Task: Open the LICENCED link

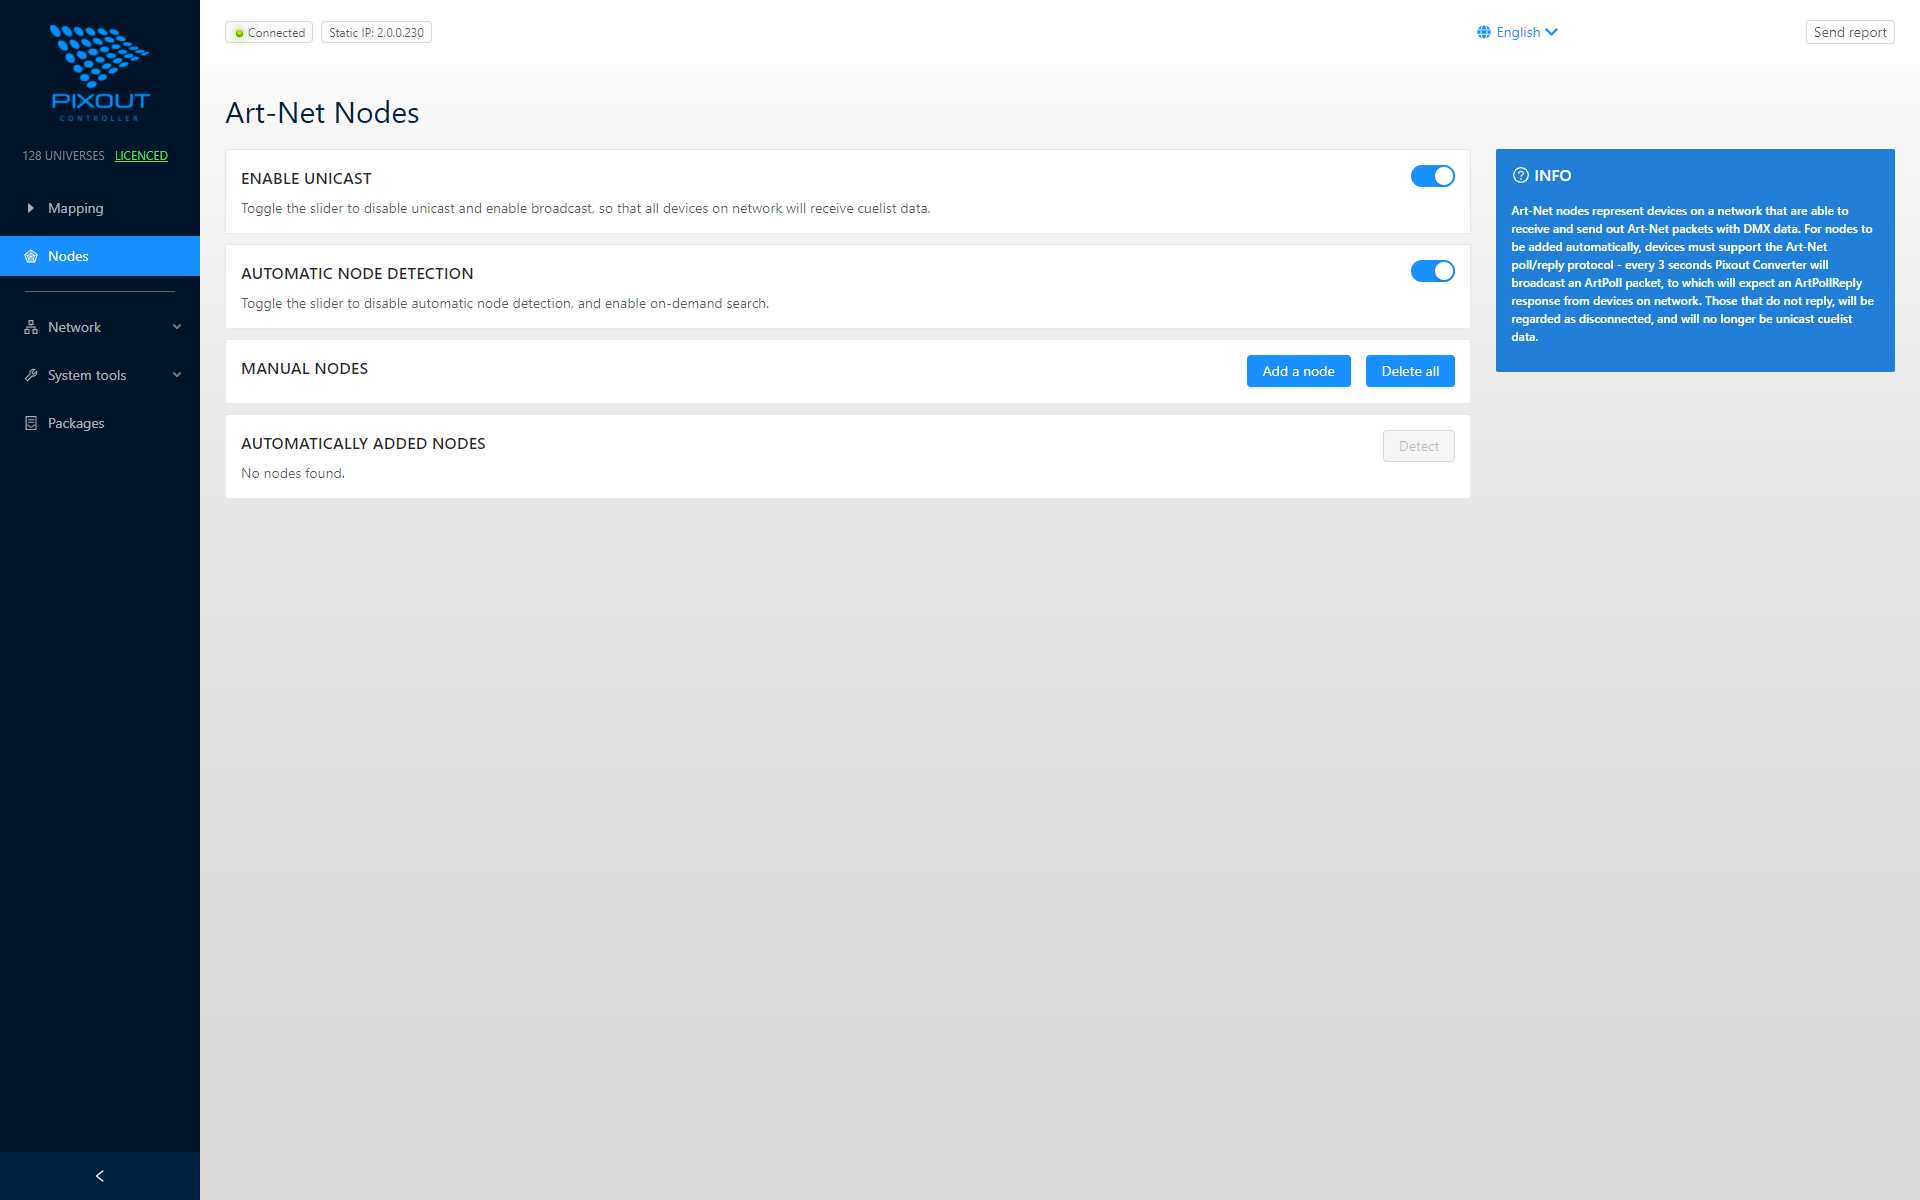Action: (x=141, y=156)
